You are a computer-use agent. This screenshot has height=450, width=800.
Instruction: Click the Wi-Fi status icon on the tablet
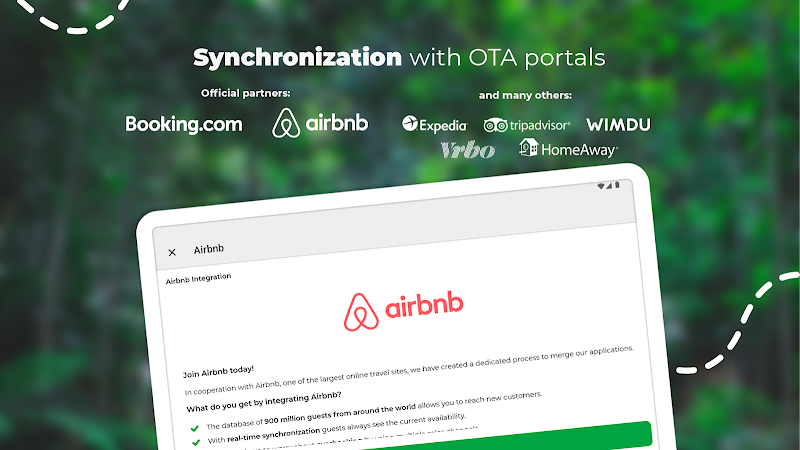coord(601,186)
